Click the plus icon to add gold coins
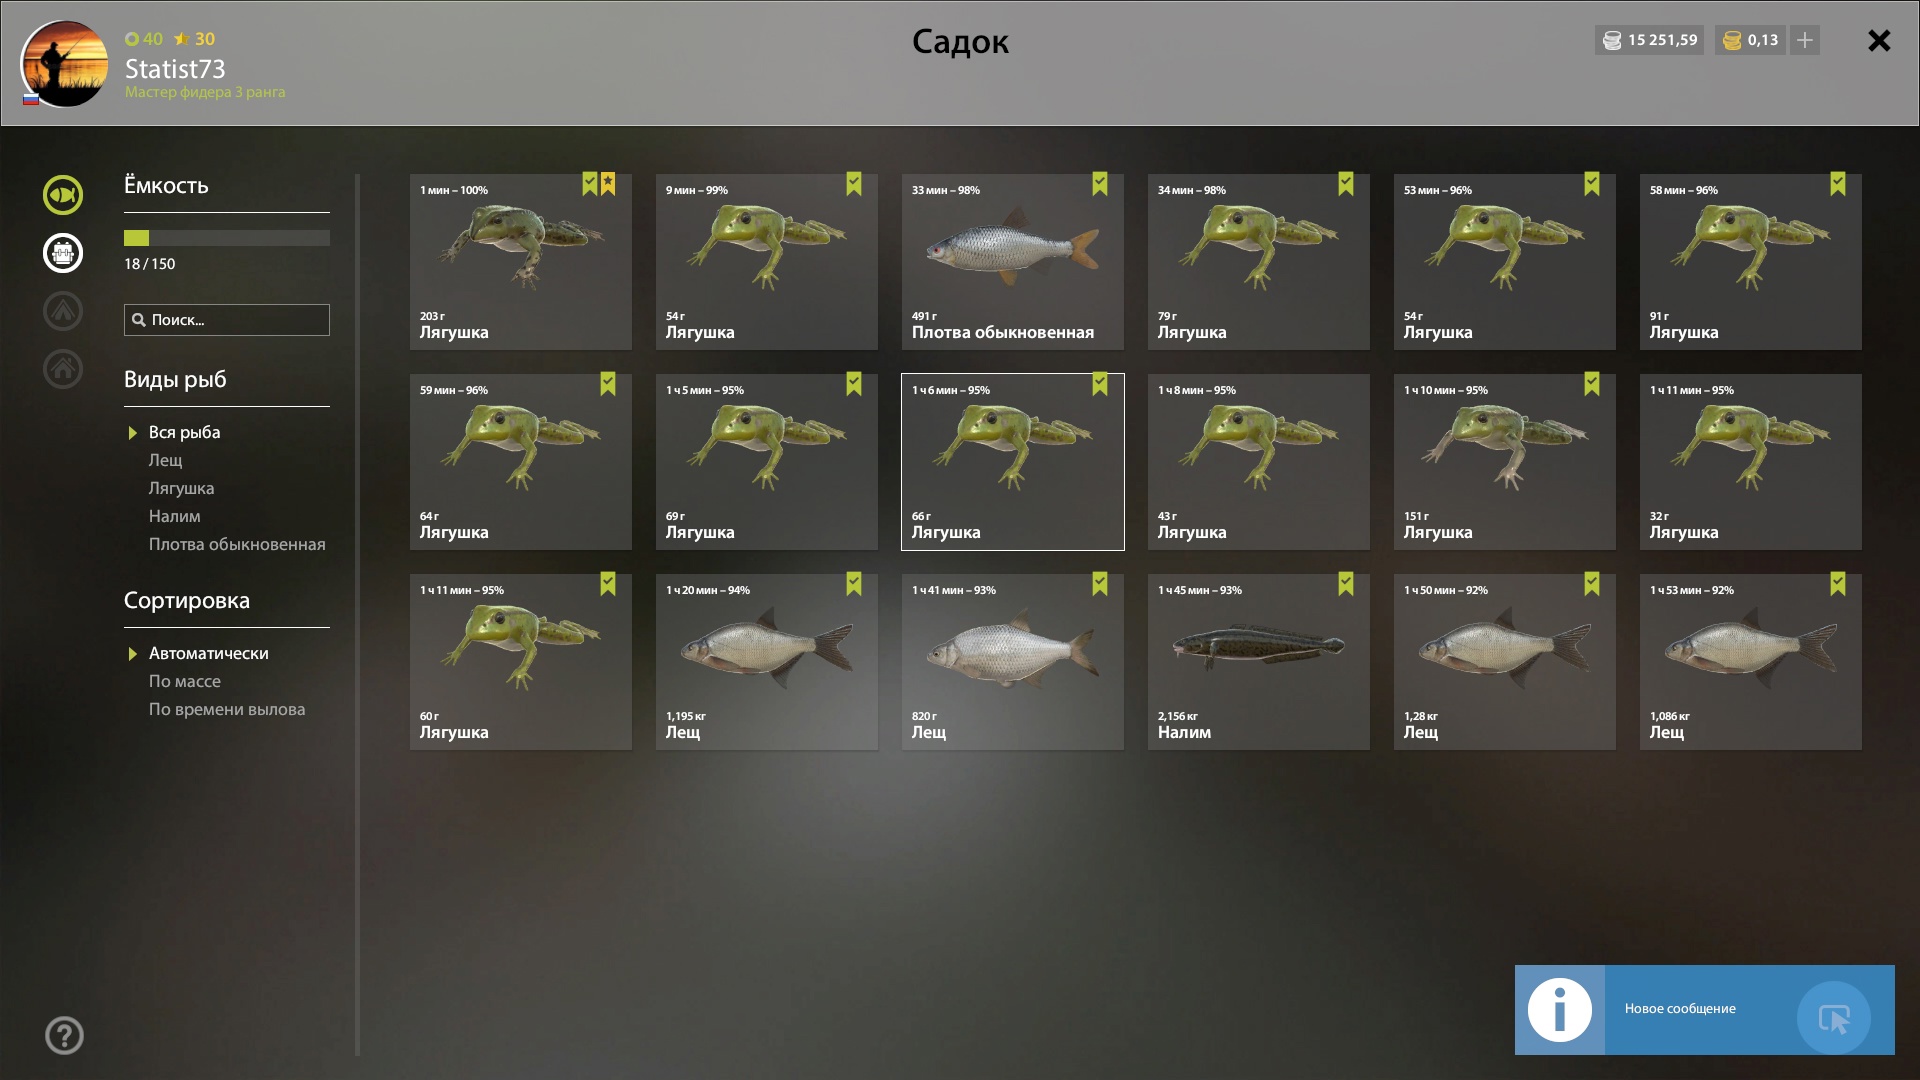Viewport: 1920px width, 1080px height. click(1805, 40)
